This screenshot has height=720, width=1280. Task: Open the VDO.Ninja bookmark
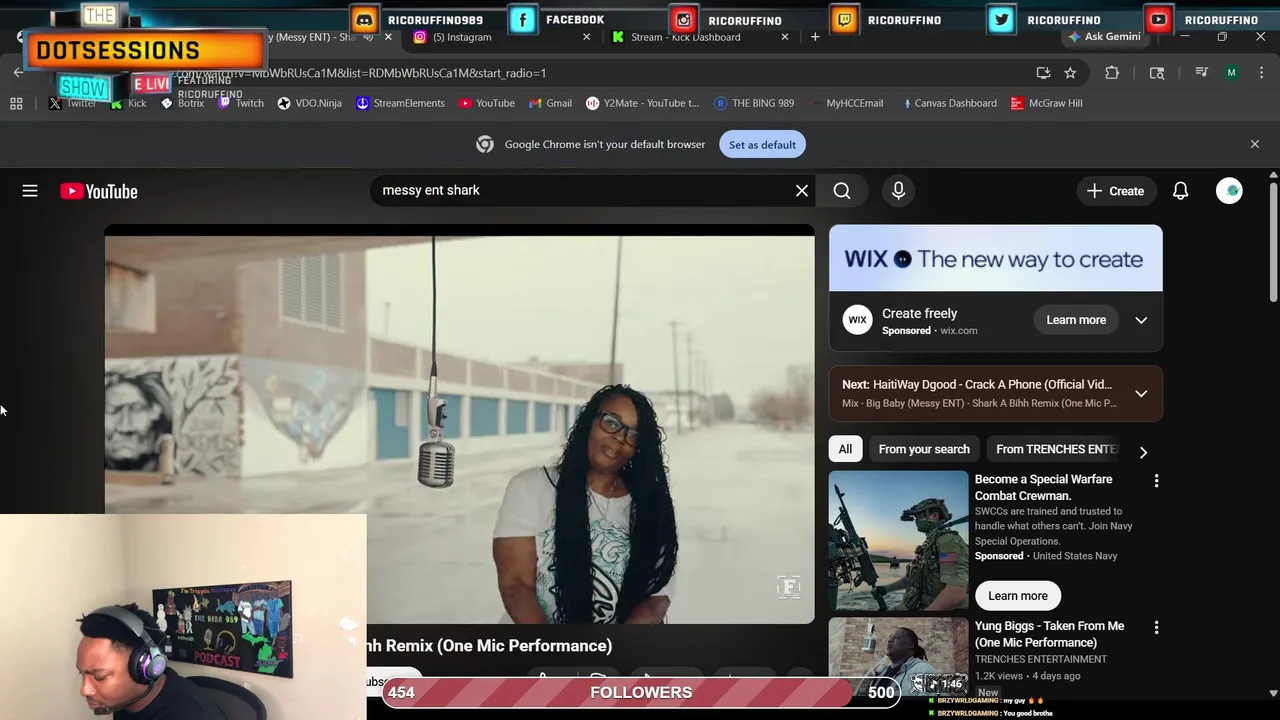(309, 103)
